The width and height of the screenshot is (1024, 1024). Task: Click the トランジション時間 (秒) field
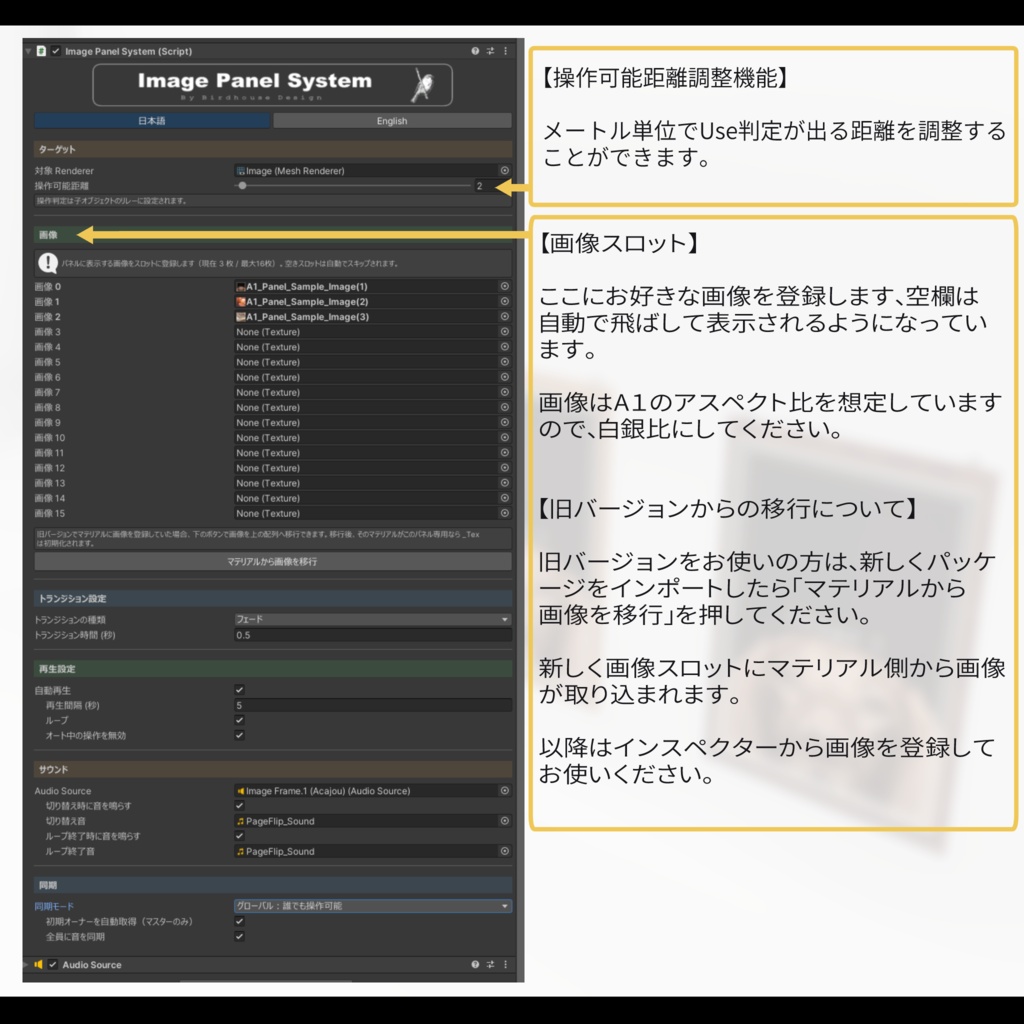373,635
